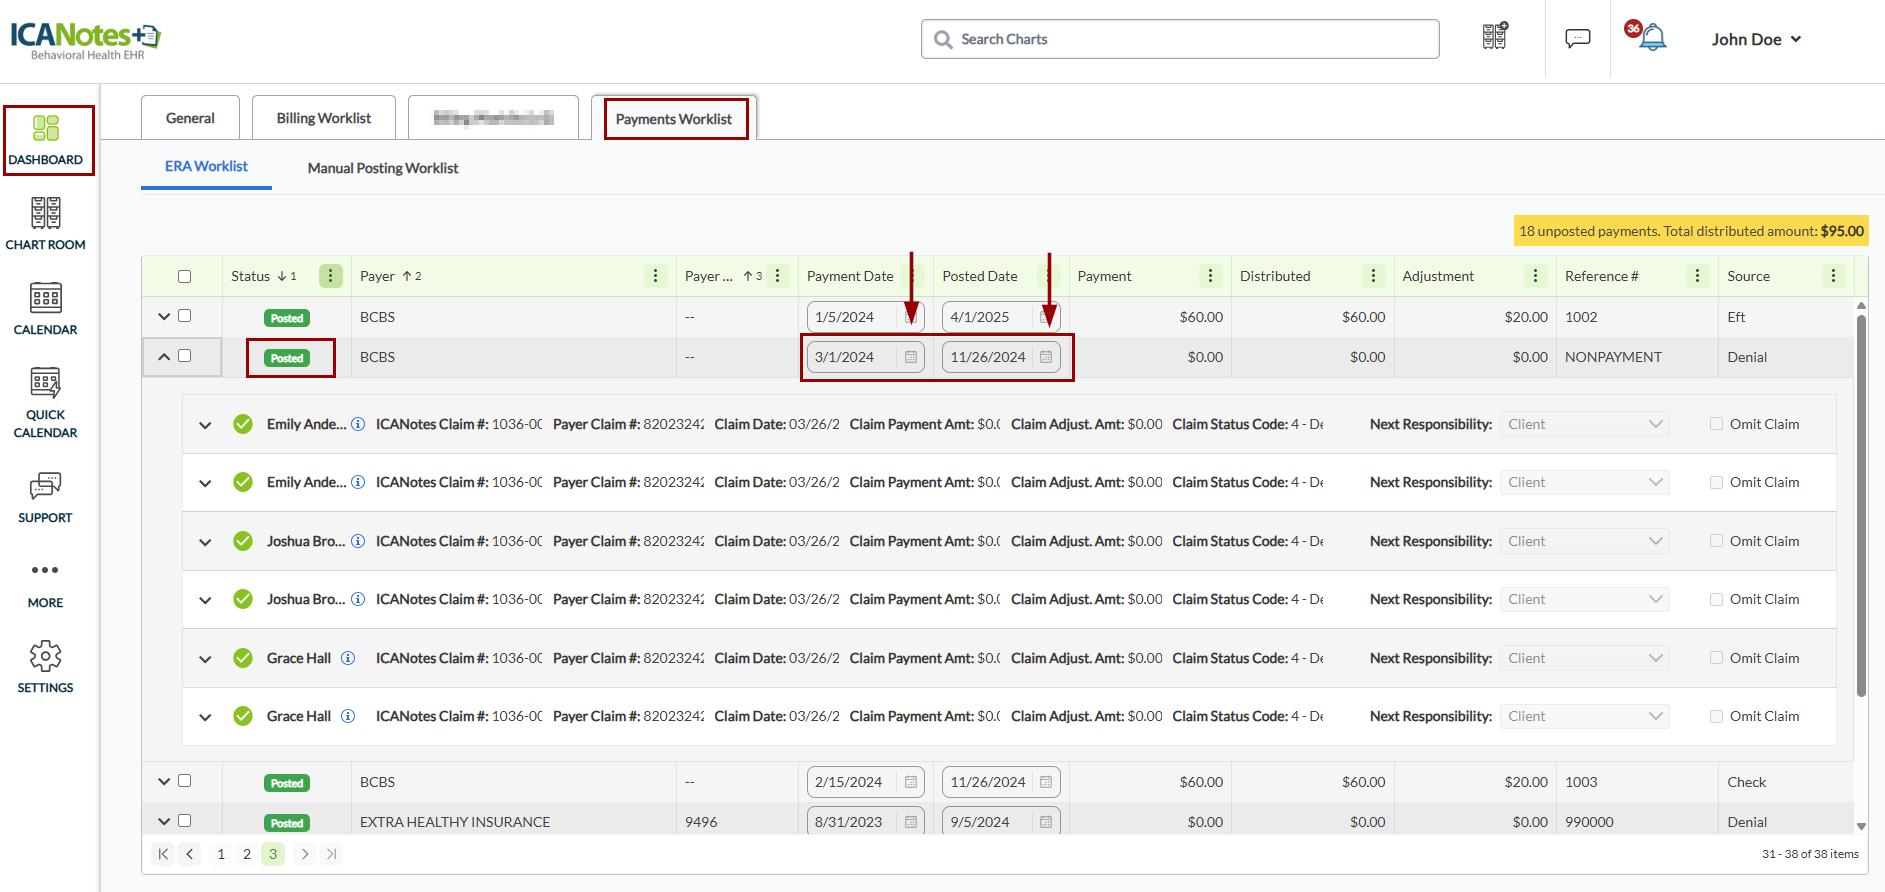
Task: Click the Support sidebar icon
Action: click(45, 497)
